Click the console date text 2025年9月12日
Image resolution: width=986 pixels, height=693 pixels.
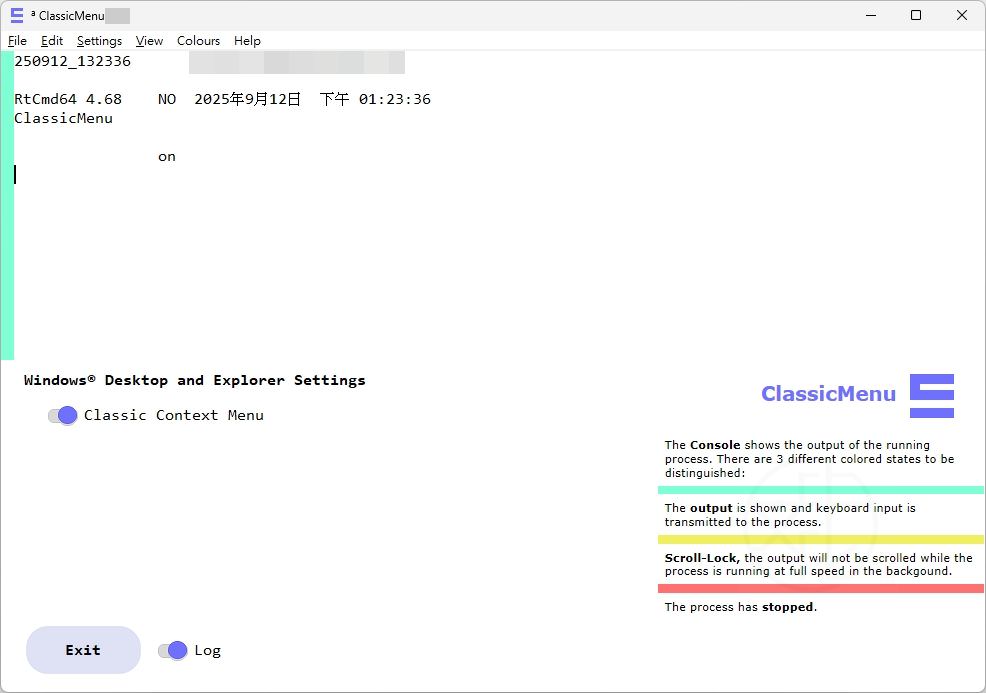(248, 99)
